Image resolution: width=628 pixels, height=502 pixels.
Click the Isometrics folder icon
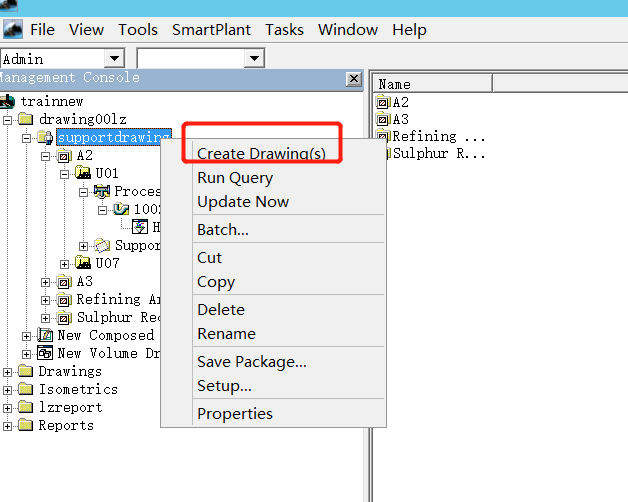26,389
